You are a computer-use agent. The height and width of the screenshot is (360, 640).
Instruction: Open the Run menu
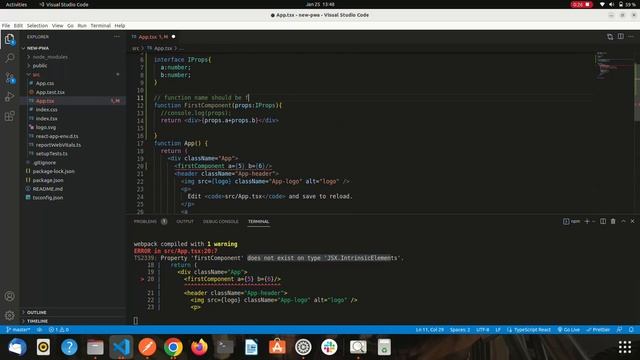point(82,25)
